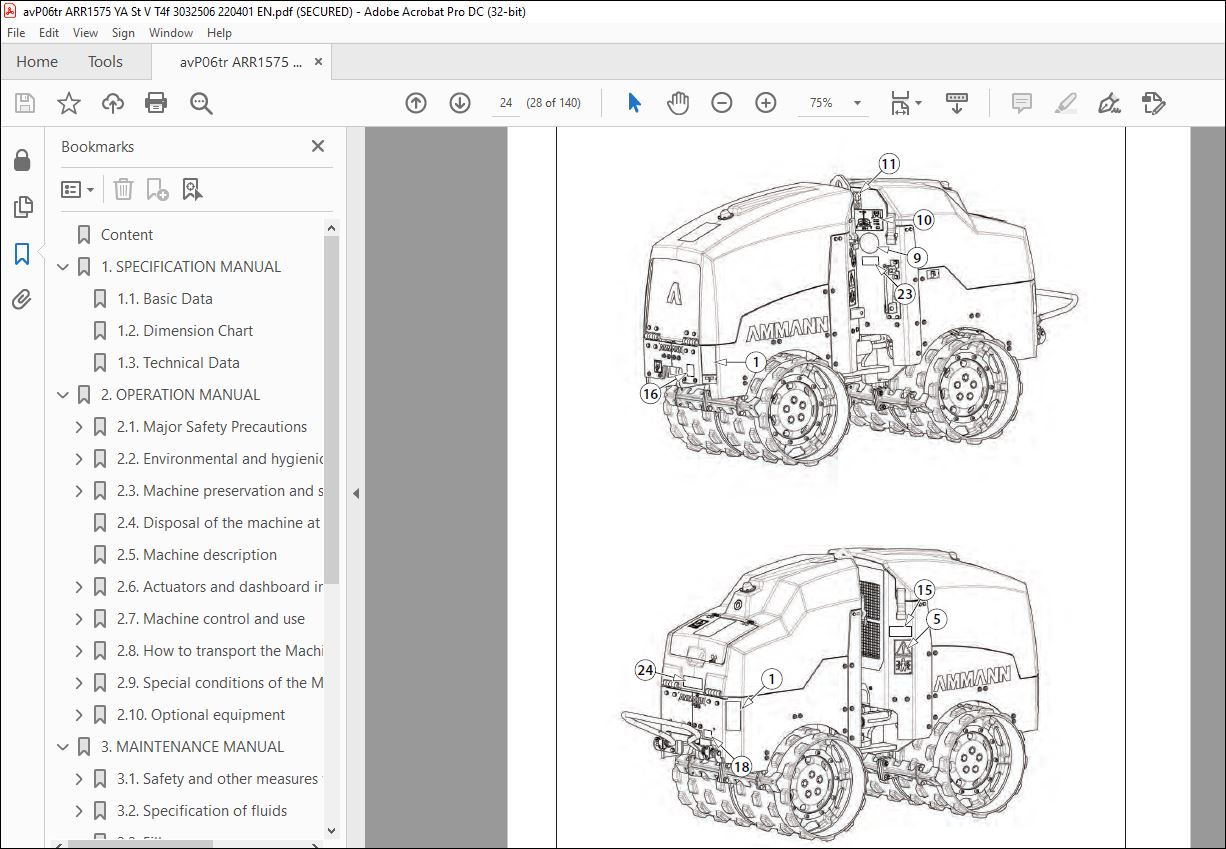Open 2.4. Disposal of the machine bookmark
Image resolution: width=1226 pixels, height=849 pixels.
tap(219, 523)
